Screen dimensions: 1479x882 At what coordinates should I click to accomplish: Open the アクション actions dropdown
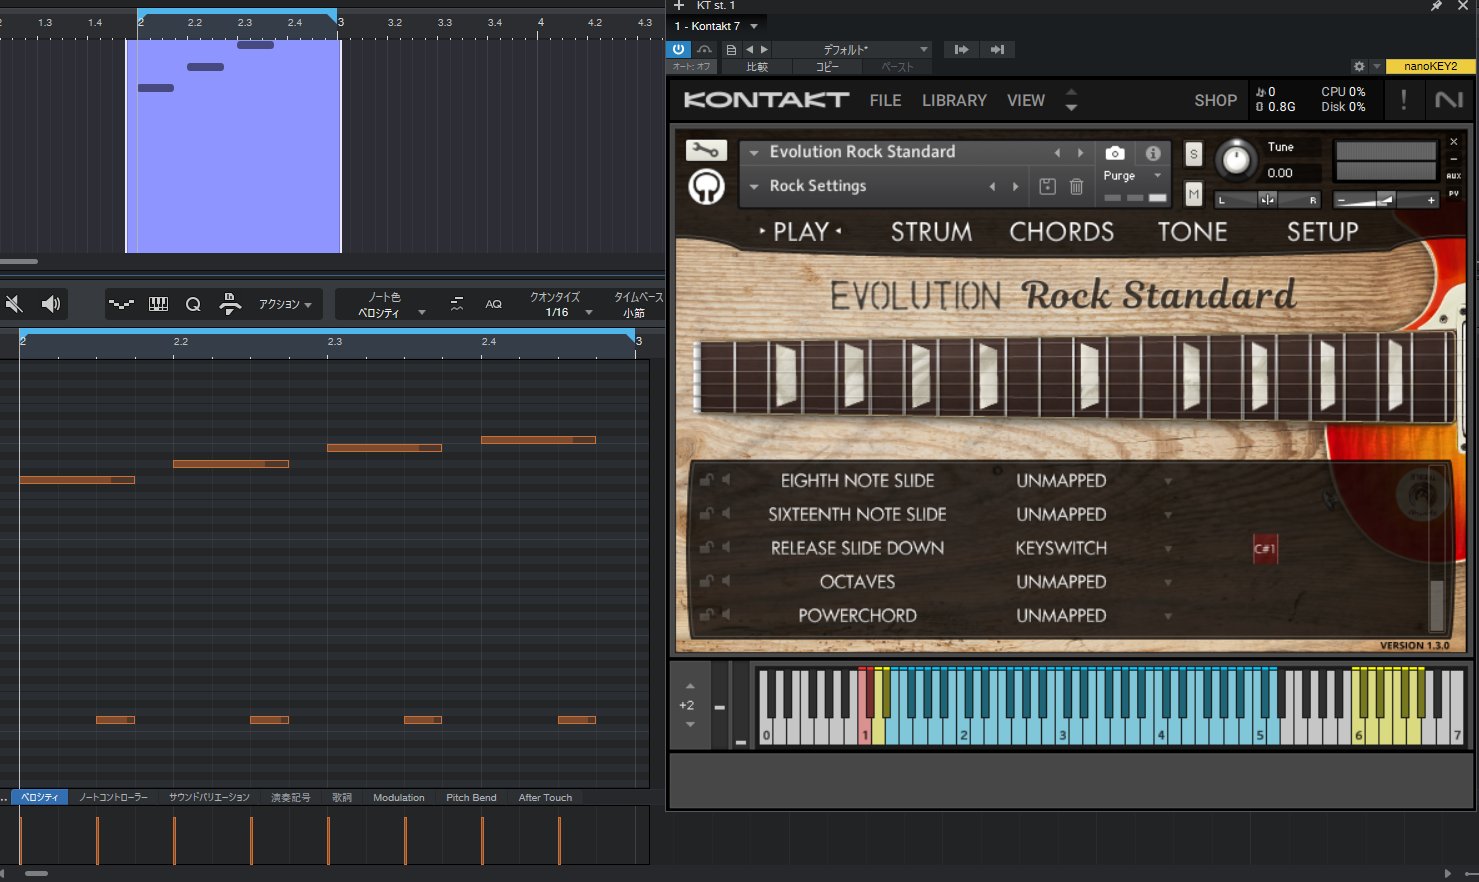tap(286, 304)
